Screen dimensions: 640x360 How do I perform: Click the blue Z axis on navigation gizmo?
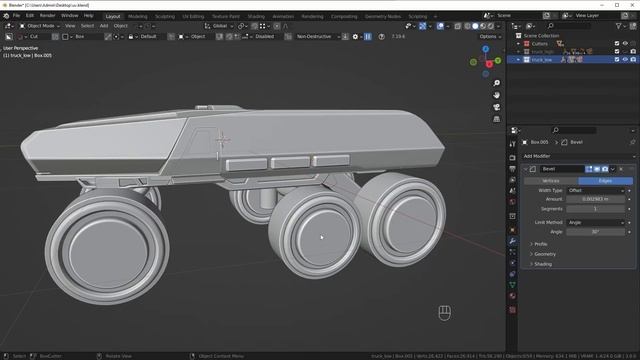click(485, 49)
